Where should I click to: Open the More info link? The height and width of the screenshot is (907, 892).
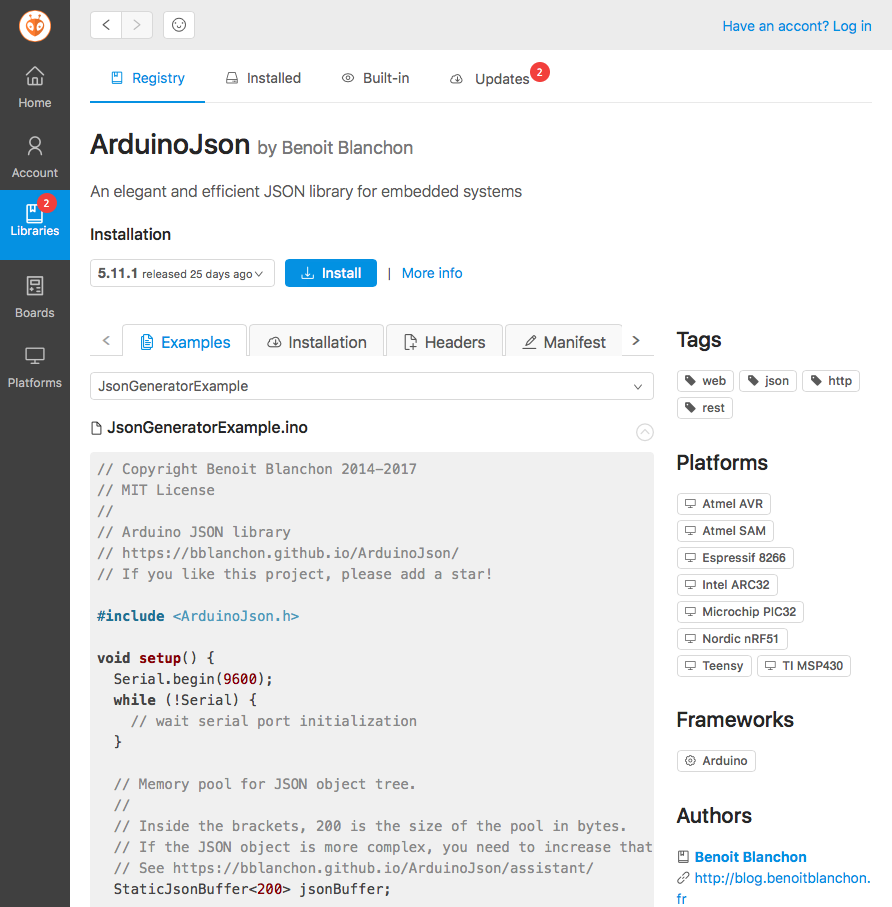pos(432,273)
